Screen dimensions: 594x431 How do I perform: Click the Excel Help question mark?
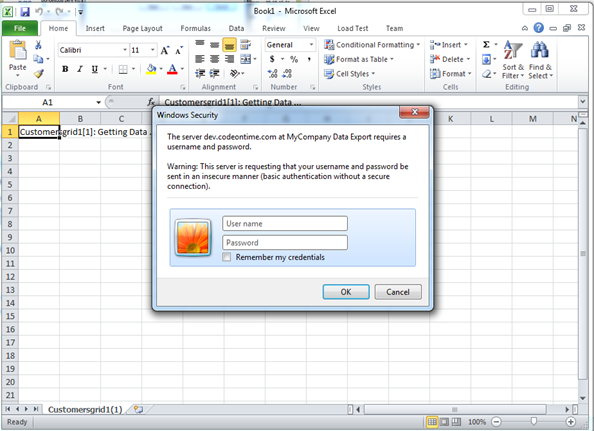click(538, 28)
